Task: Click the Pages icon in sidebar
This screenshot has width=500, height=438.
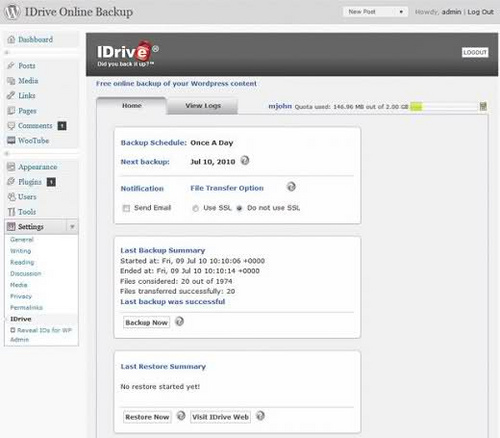Action: 11,111
